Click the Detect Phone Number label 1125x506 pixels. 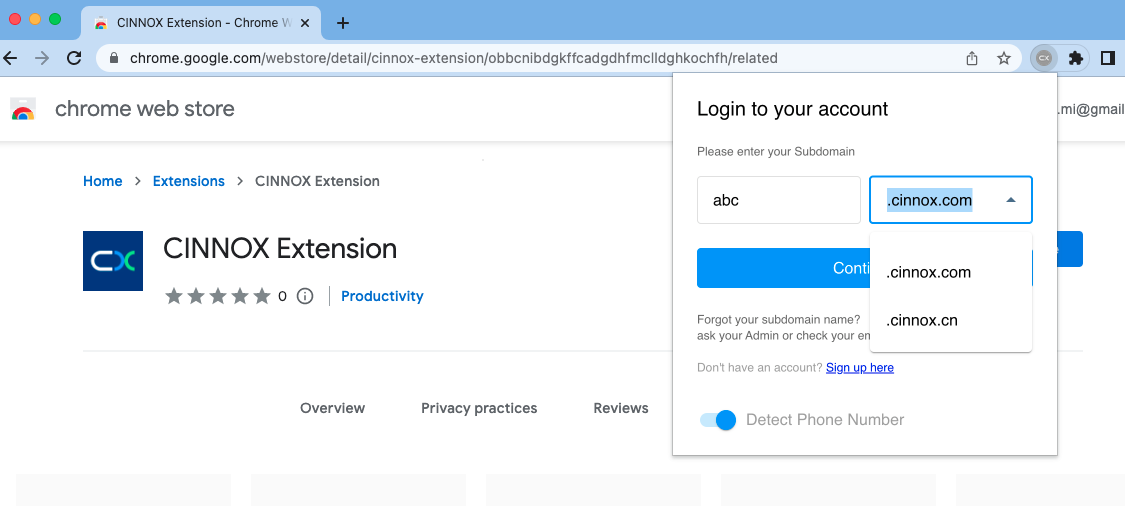pyautogui.click(x=825, y=420)
